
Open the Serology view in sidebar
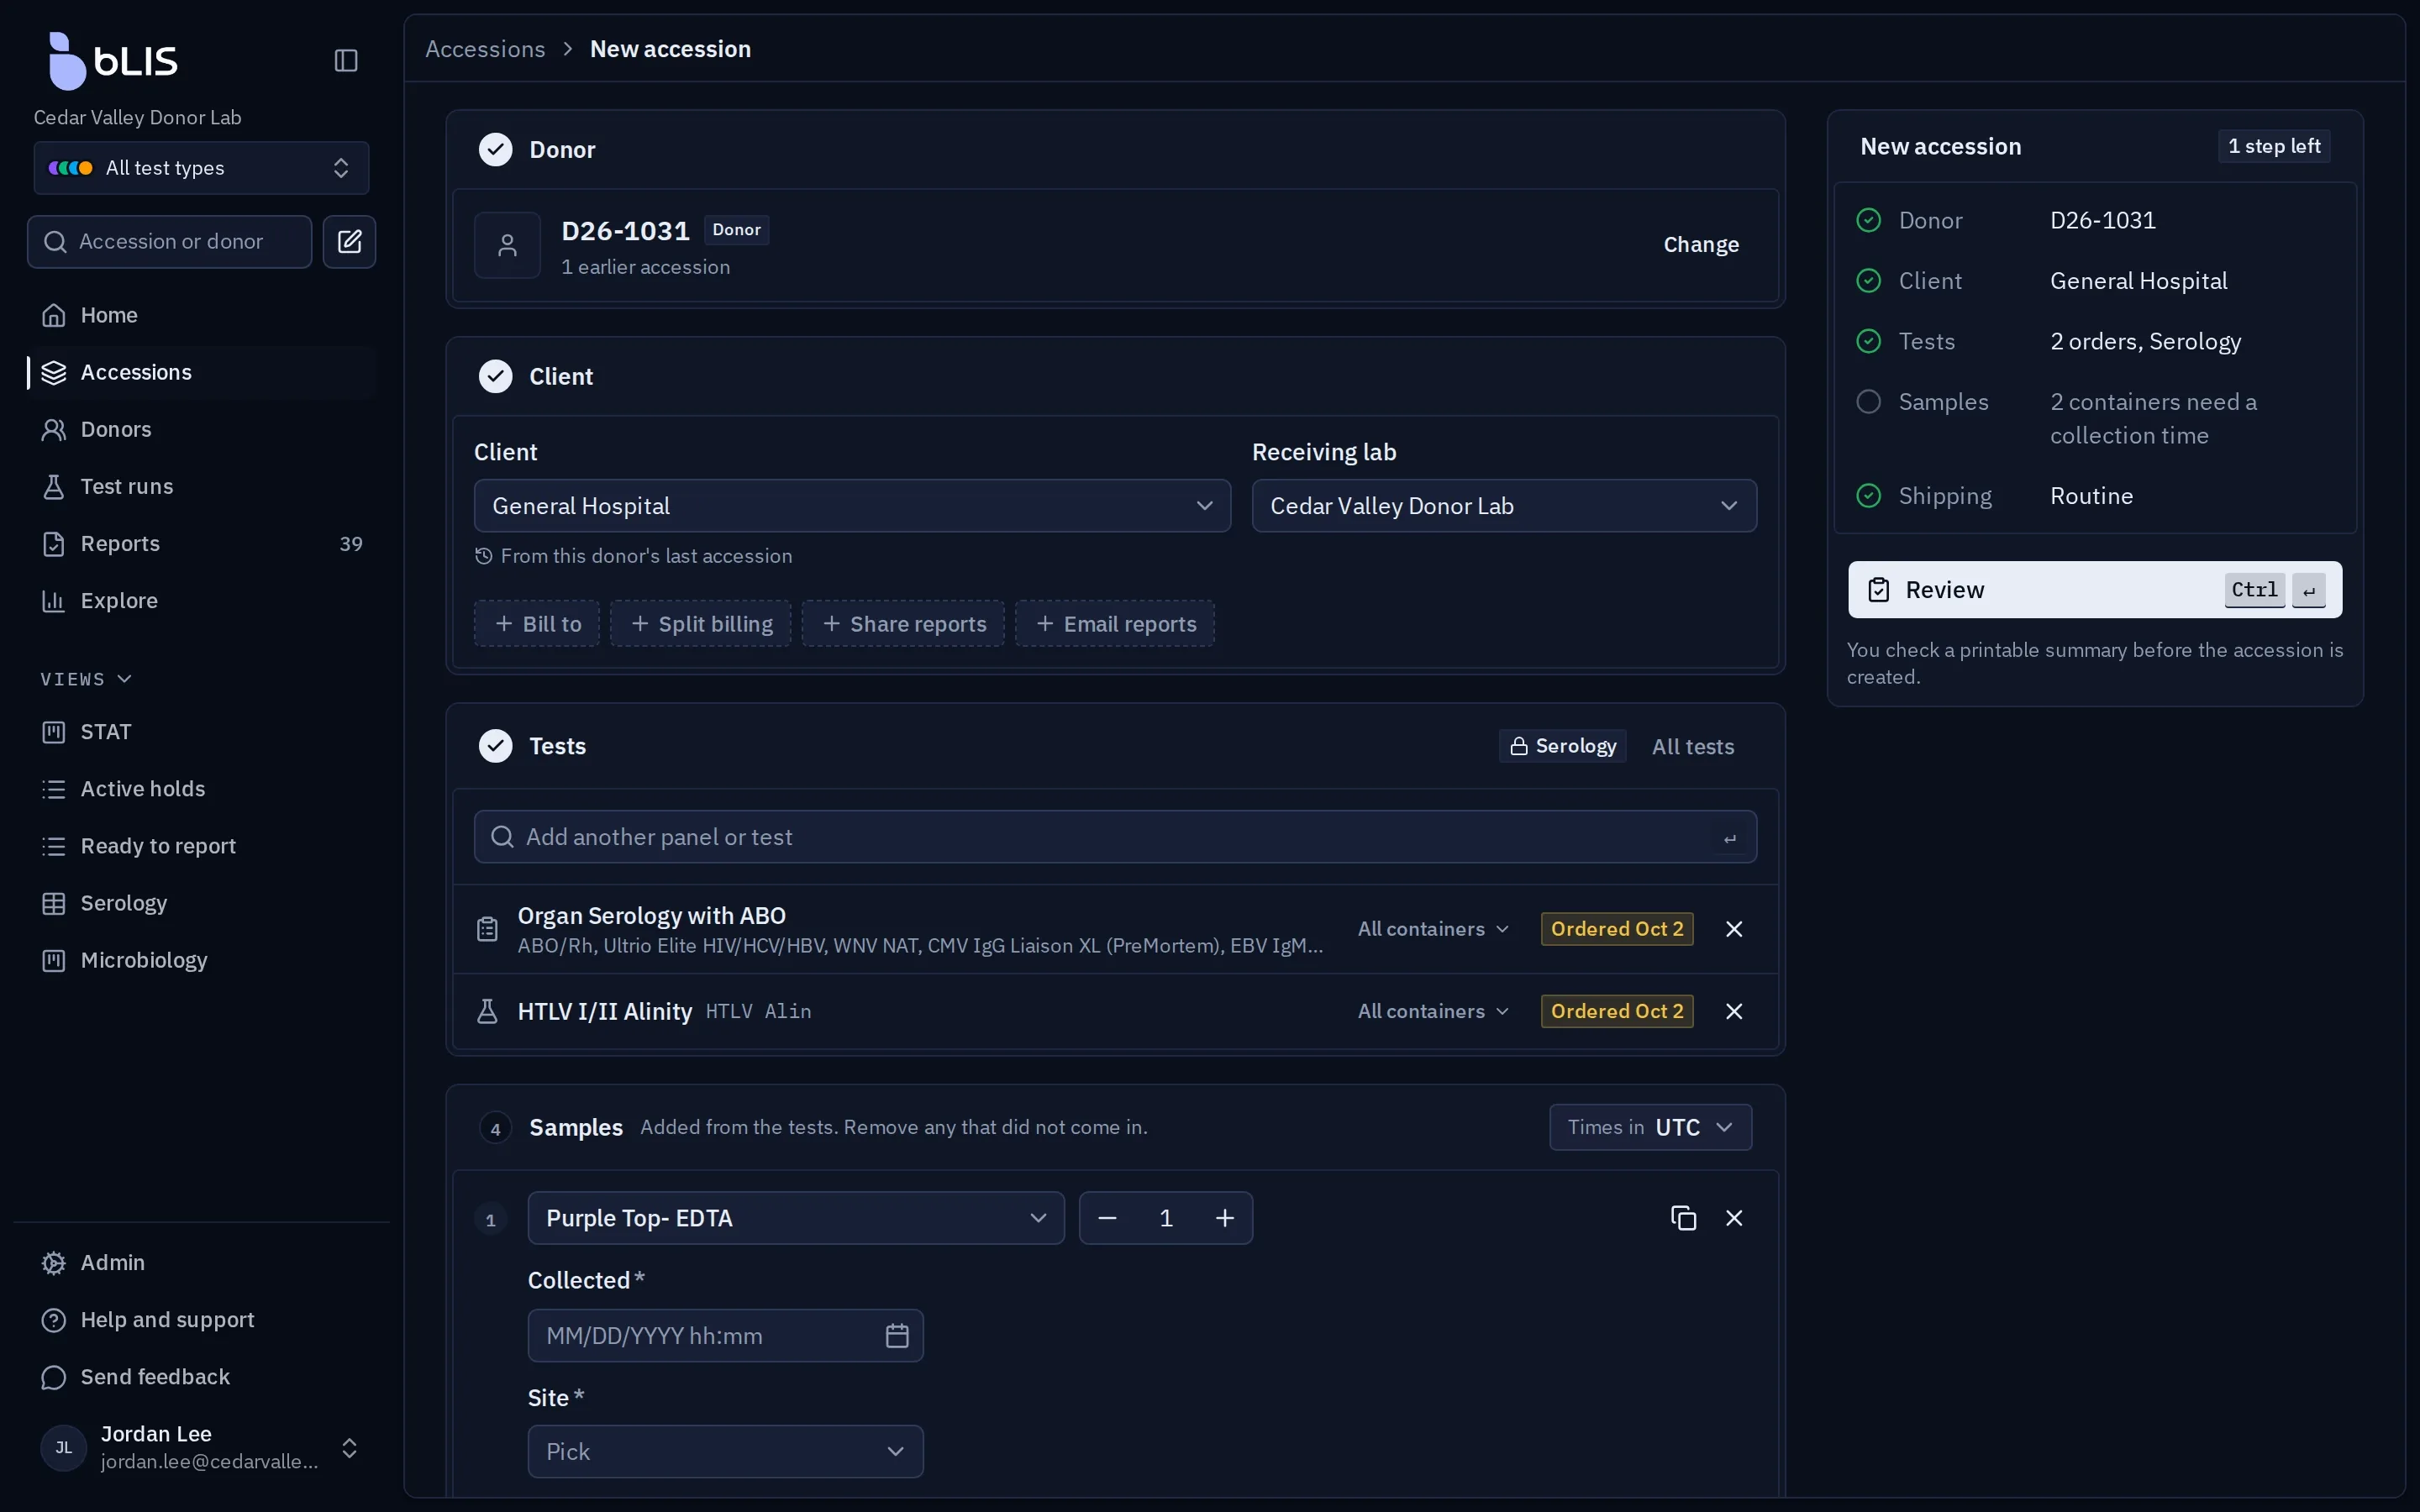pyautogui.click(x=201, y=903)
